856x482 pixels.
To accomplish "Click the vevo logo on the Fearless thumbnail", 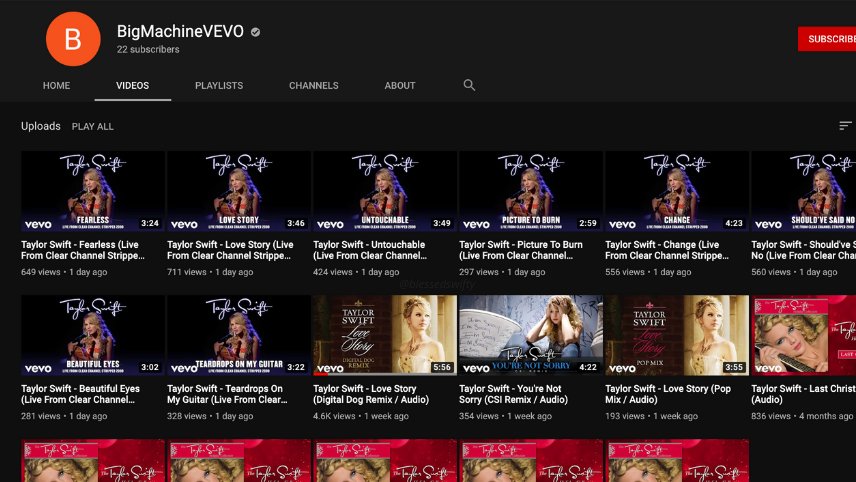I will pos(38,224).
